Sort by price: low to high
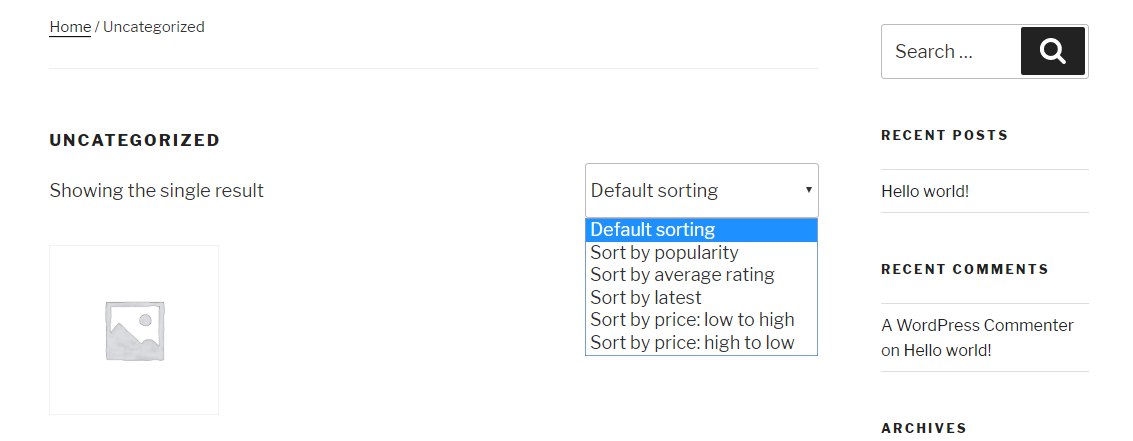Viewport: 1133px width, 441px height. [x=692, y=319]
